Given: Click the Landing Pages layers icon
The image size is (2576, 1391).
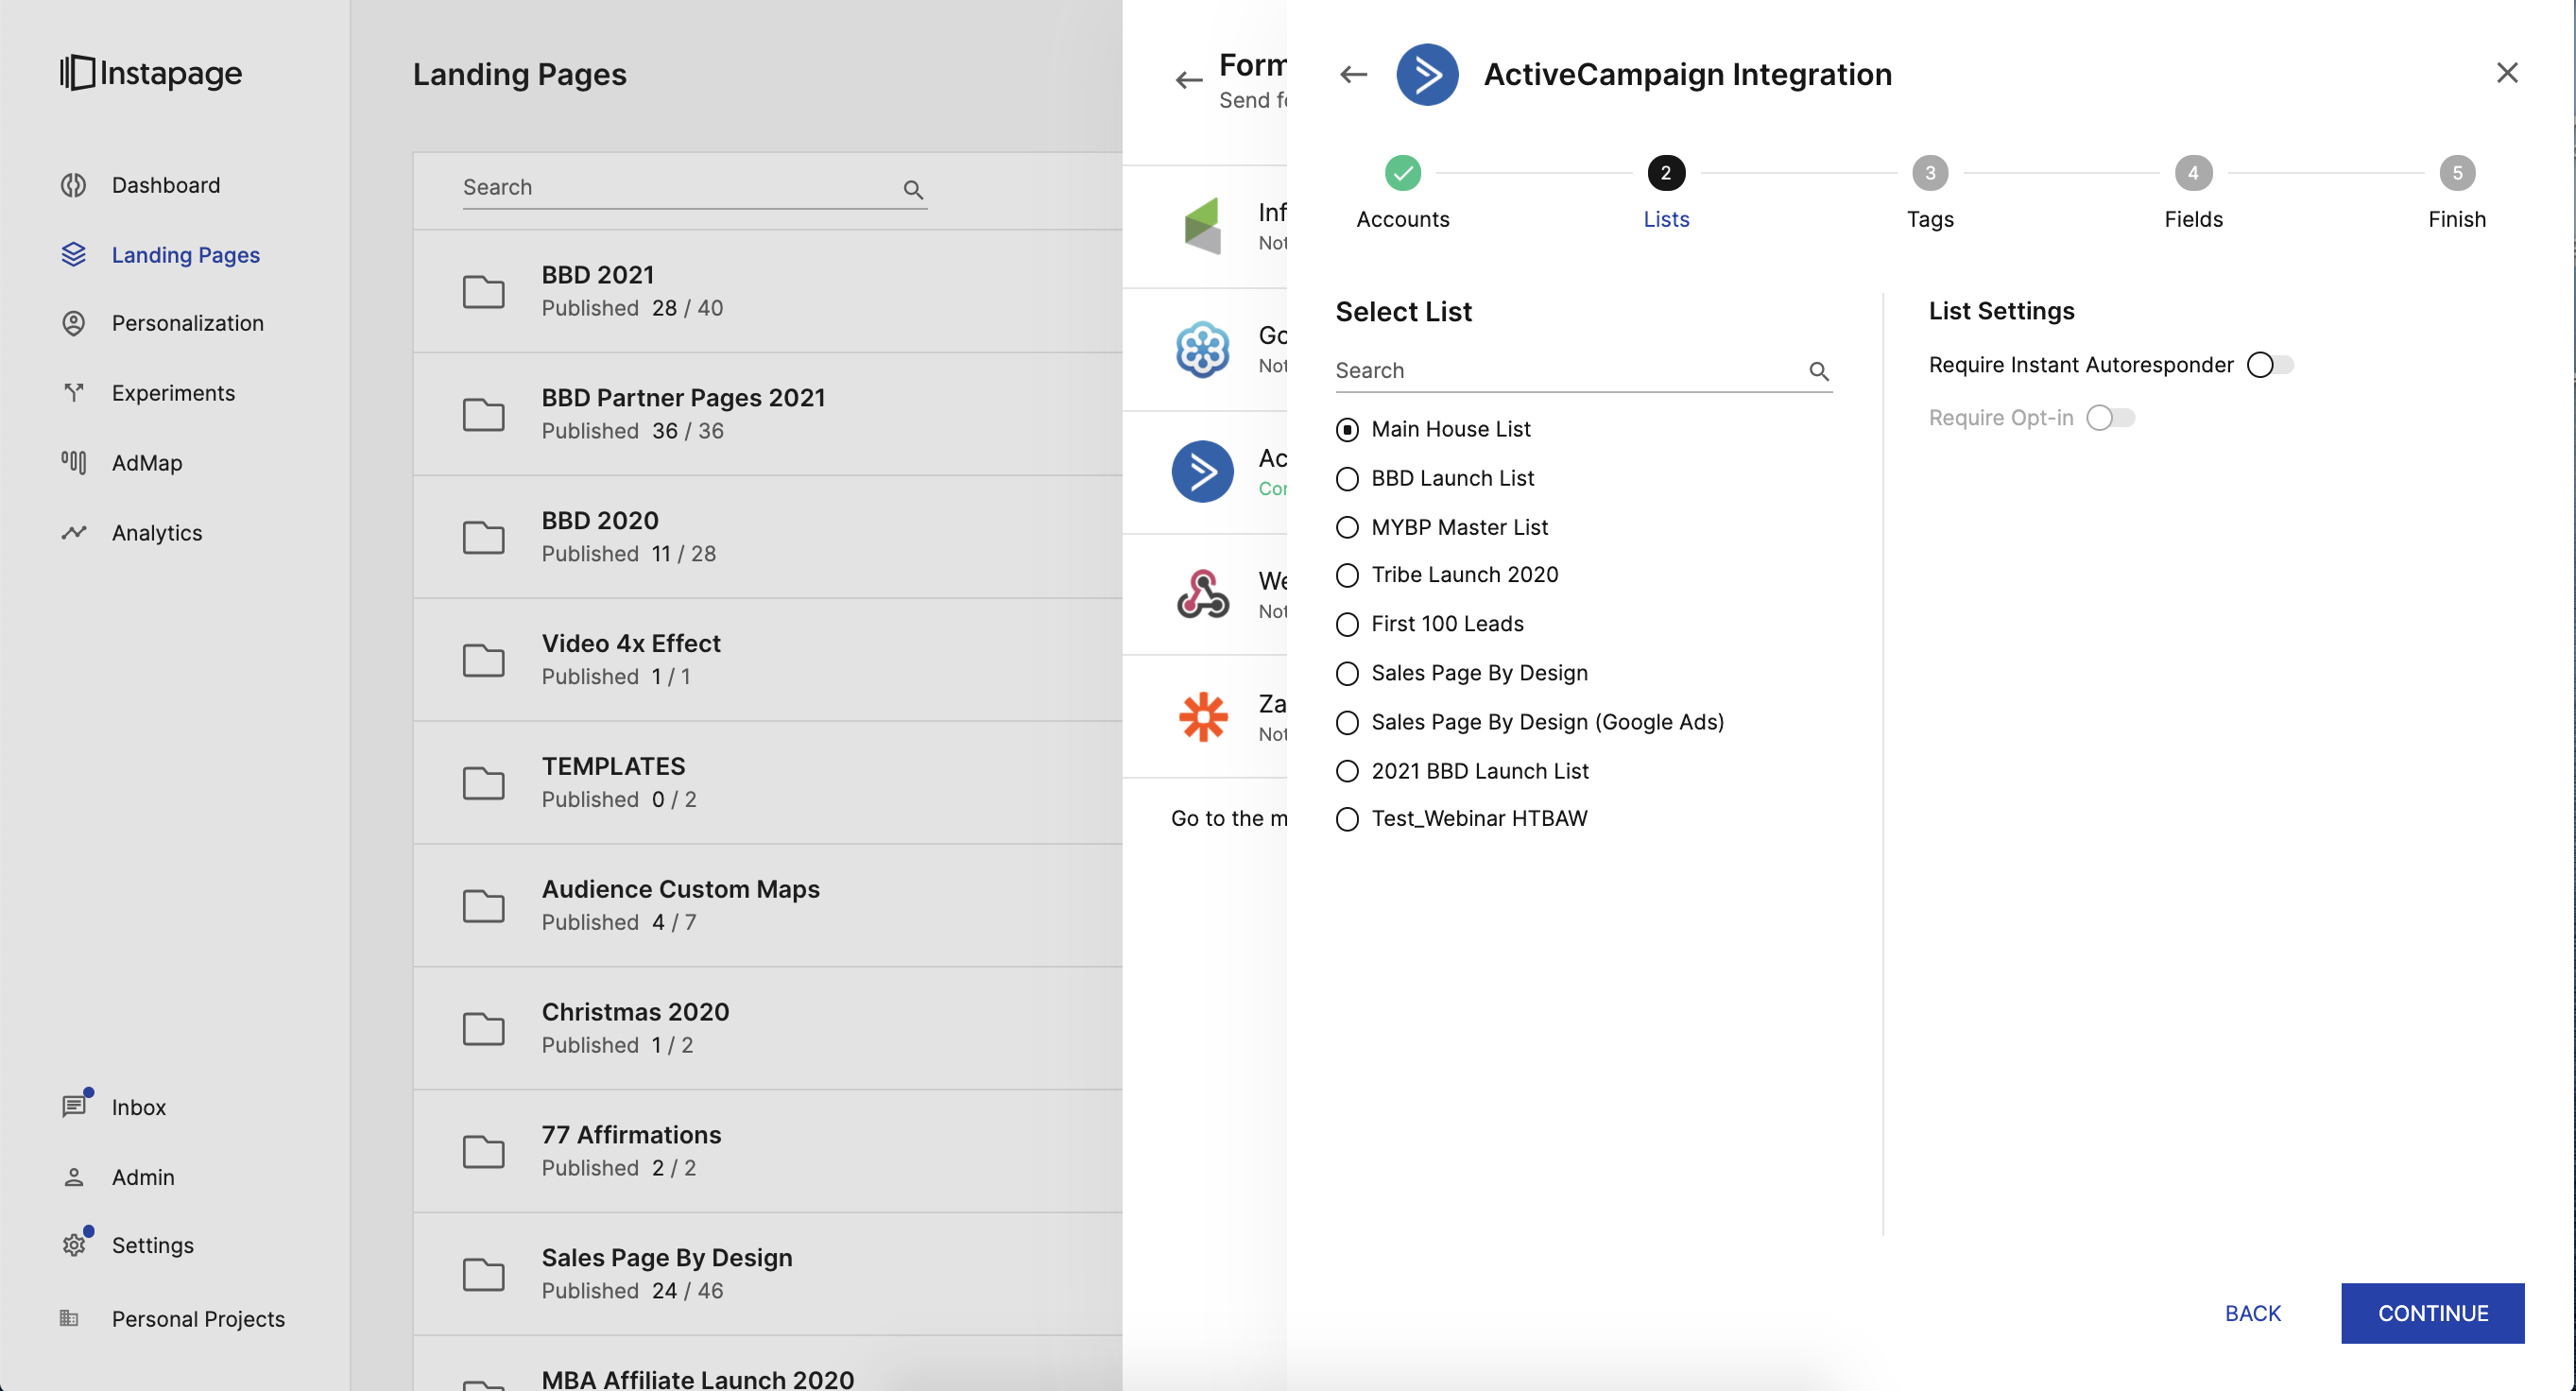Looking at the screenshot, I should coord(74,254).
